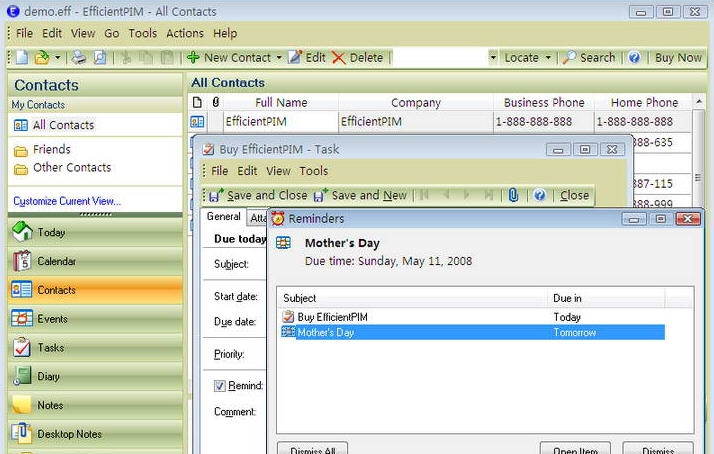Click attachment paperclip icon in Task toolbar
This screenshot has width=714, height=454.
coord(514,196)
